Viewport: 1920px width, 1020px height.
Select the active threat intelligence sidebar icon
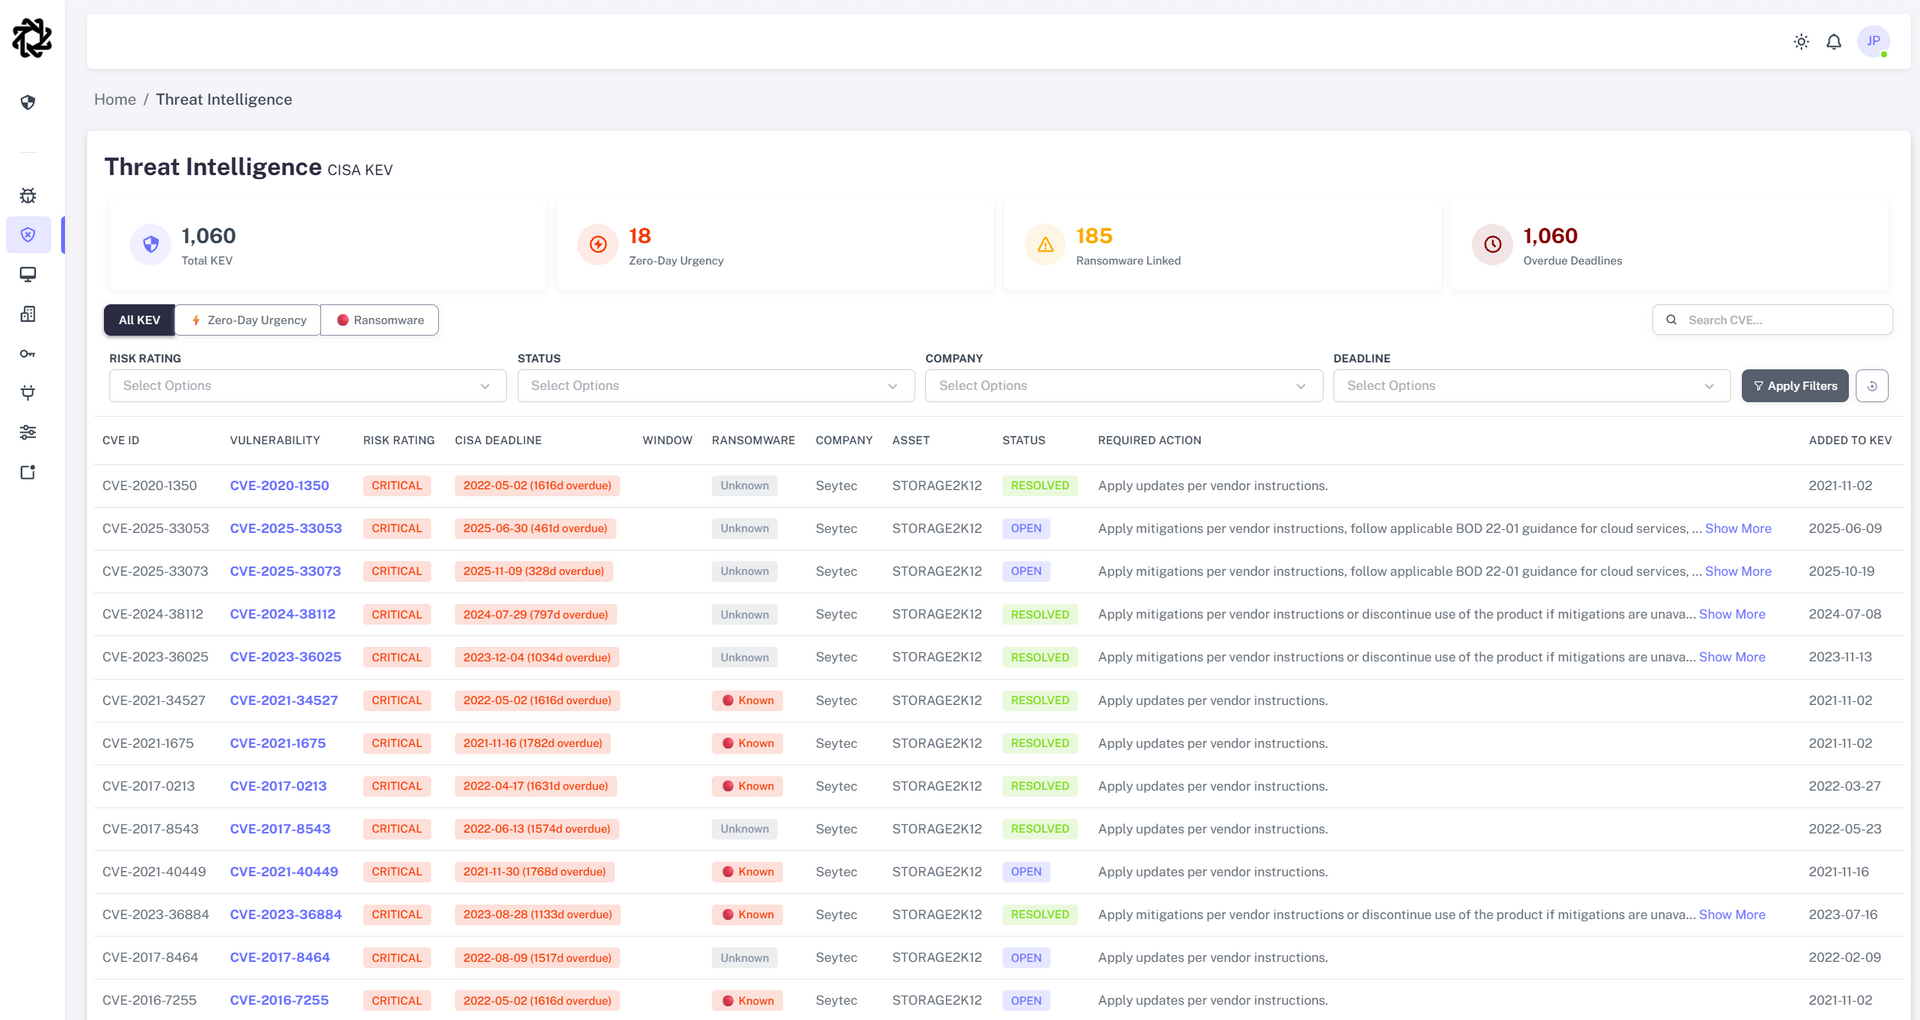pyautogui.click(x=28, y=235)
